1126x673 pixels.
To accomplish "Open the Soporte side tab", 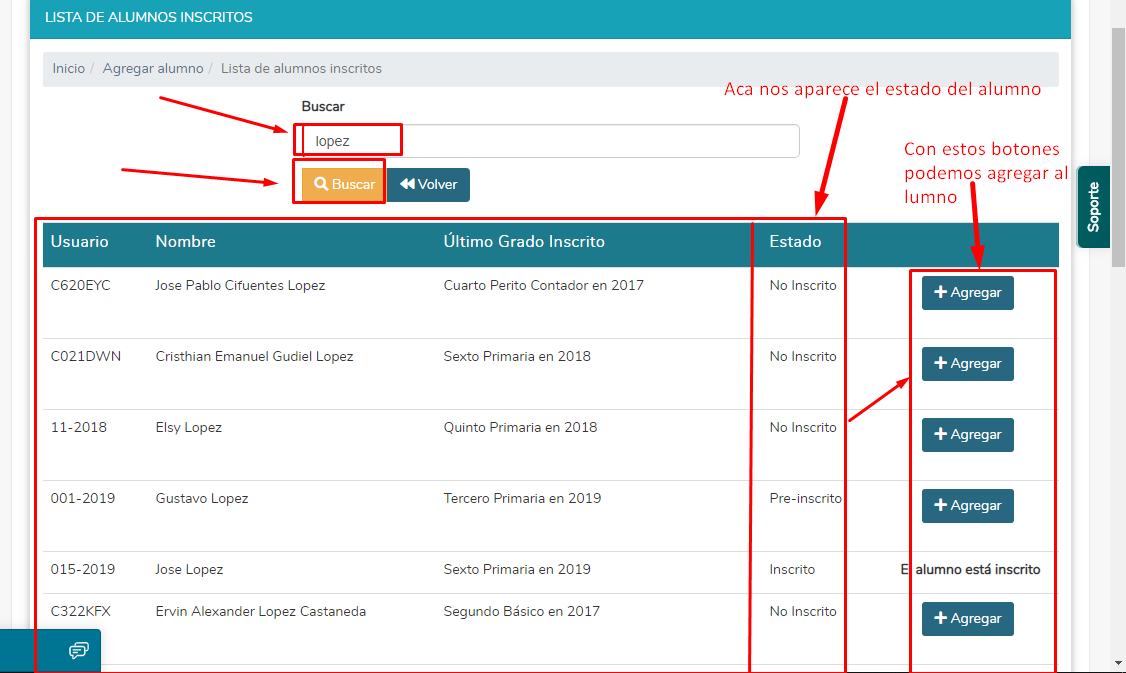I will point(1093,207).
